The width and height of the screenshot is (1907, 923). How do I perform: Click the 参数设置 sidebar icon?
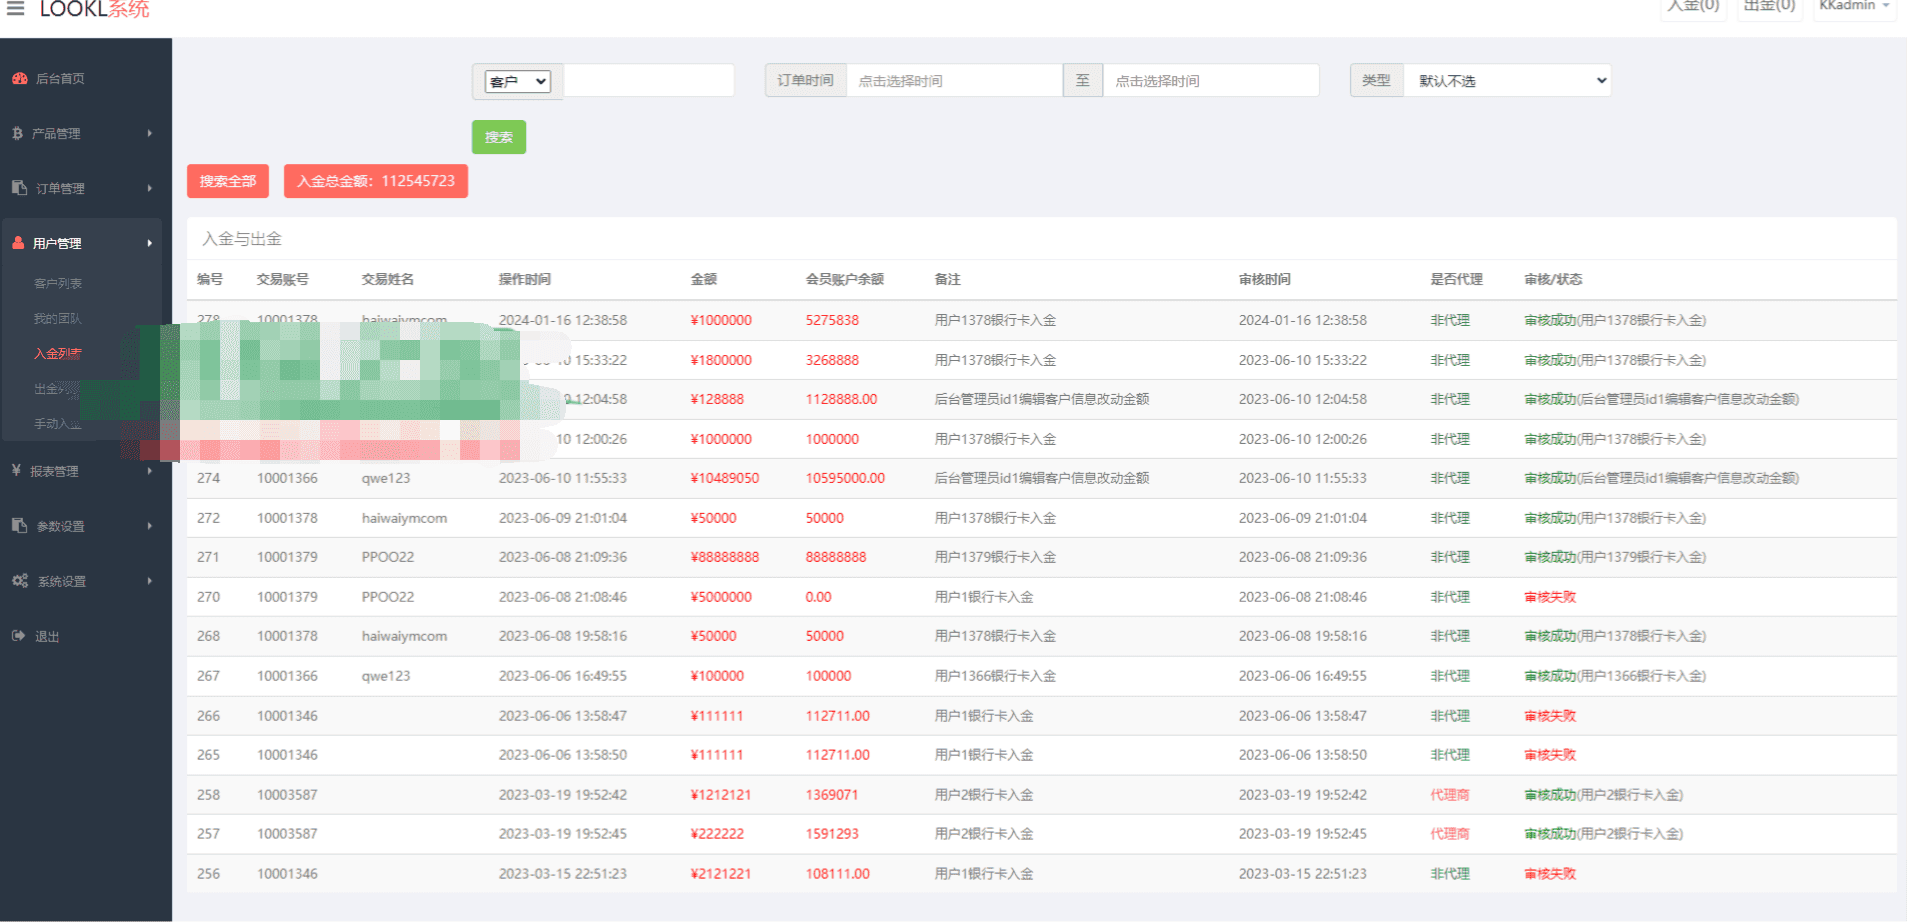click(19, 526)
